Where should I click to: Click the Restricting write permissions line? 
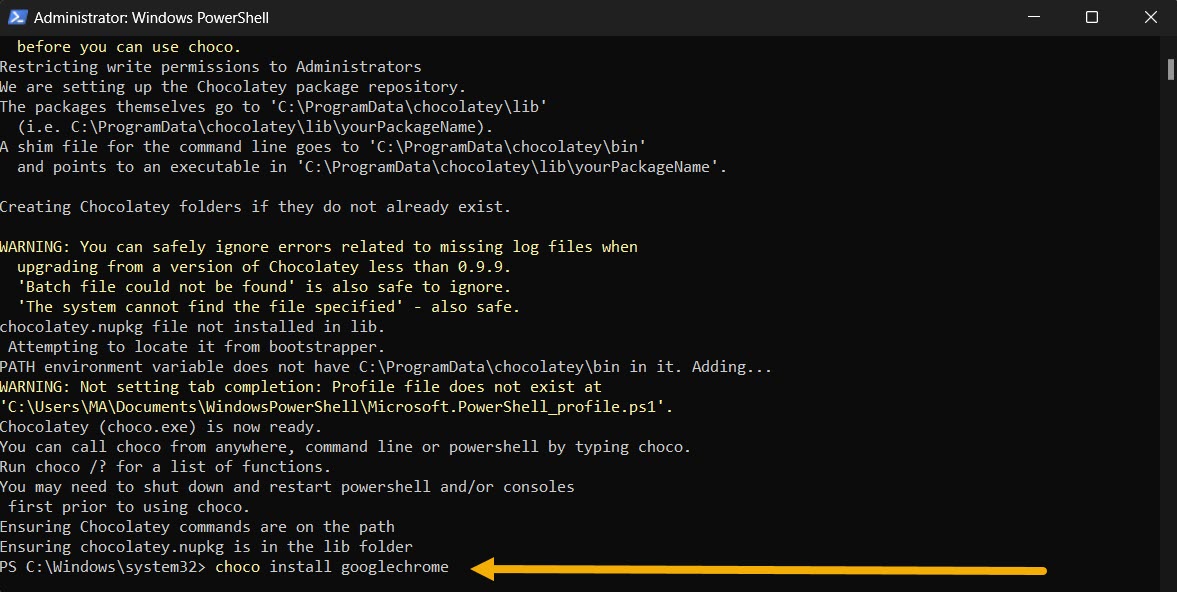pyautogui.click(x=210, y=66)
